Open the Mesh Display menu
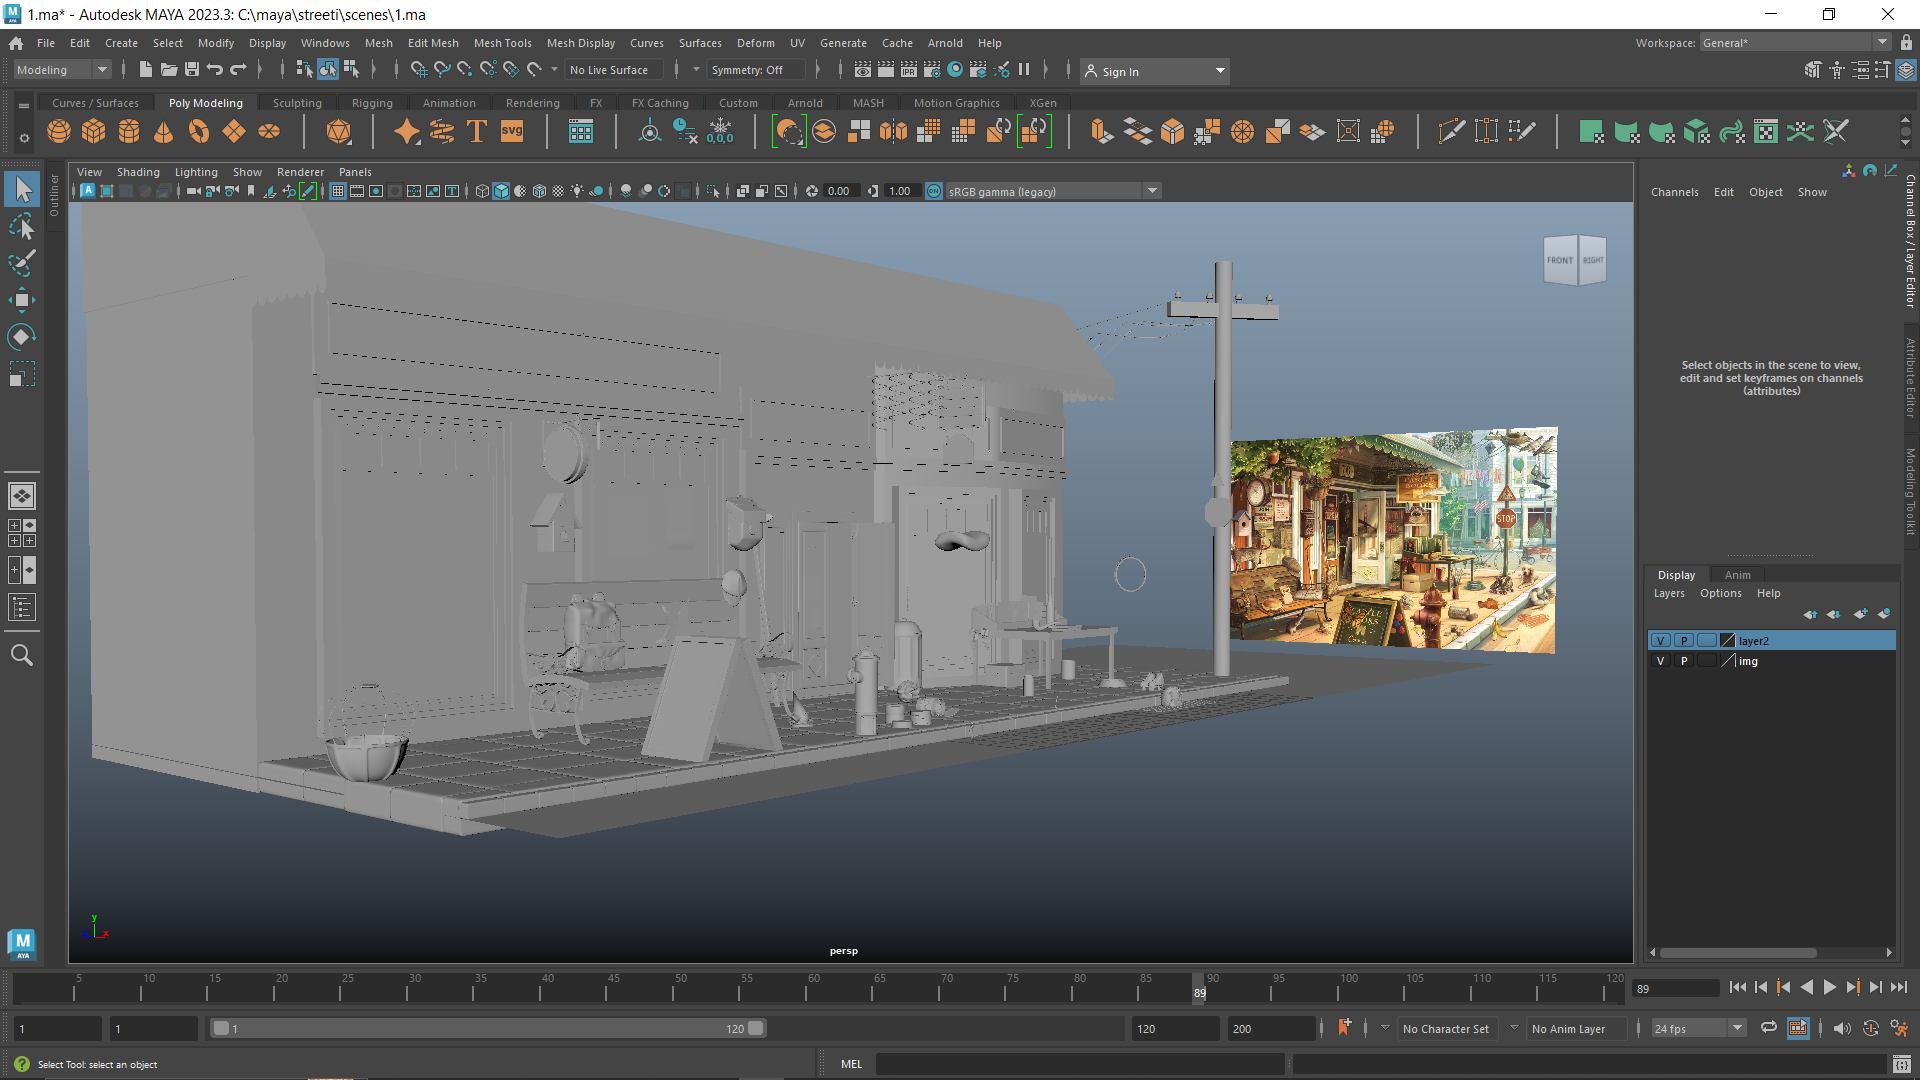 pyautogui.click(x=581, y=43)
